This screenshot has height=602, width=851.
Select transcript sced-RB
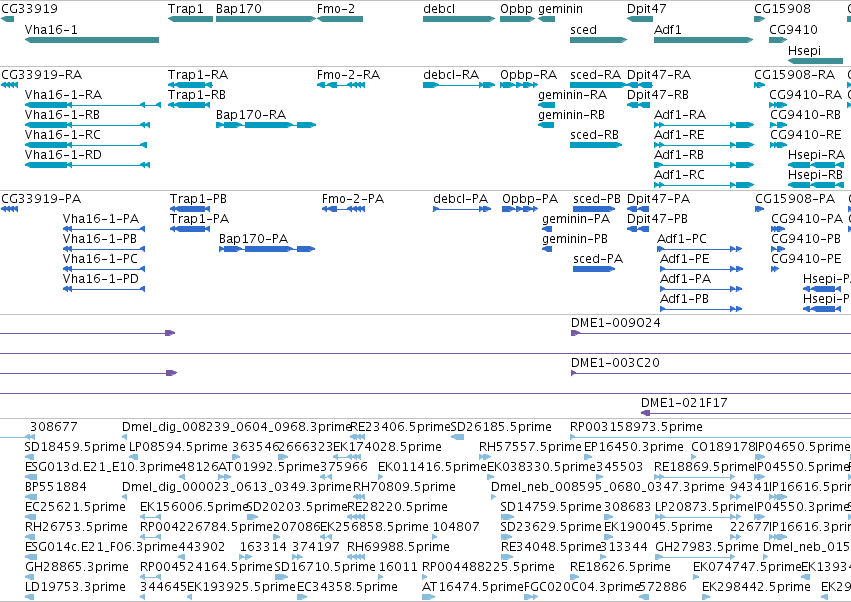click(596, 145)
